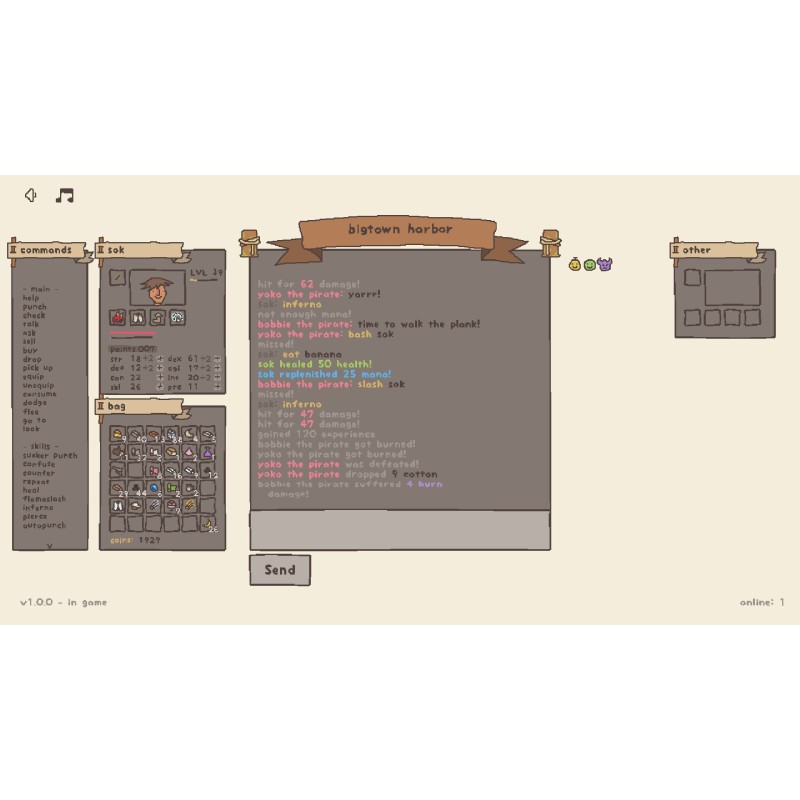Click the purple devil face icon
Image resolution: width=800 pixels, height=800 pixels.
pyautogui.click(x=605, y=265)
